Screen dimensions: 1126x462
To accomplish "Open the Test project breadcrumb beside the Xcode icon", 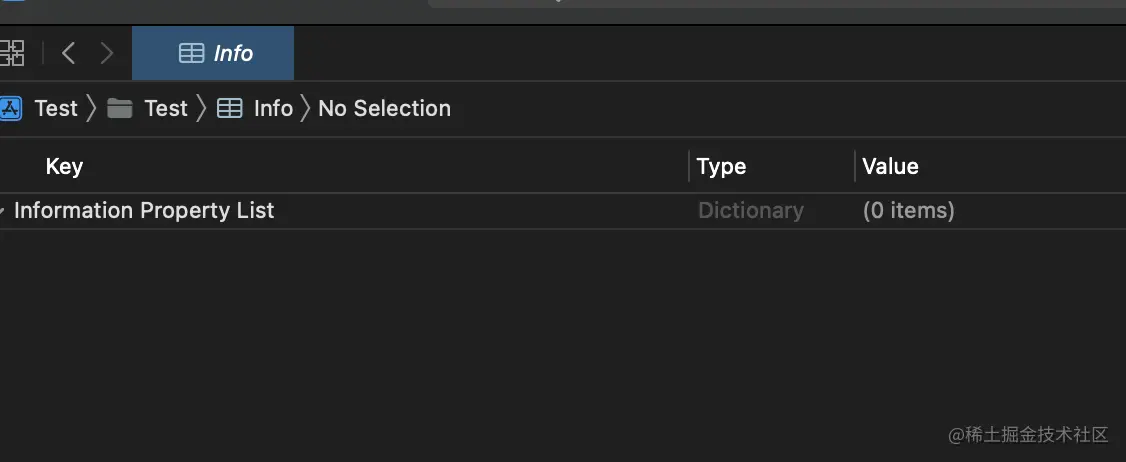I will click(x=56, y=108).
